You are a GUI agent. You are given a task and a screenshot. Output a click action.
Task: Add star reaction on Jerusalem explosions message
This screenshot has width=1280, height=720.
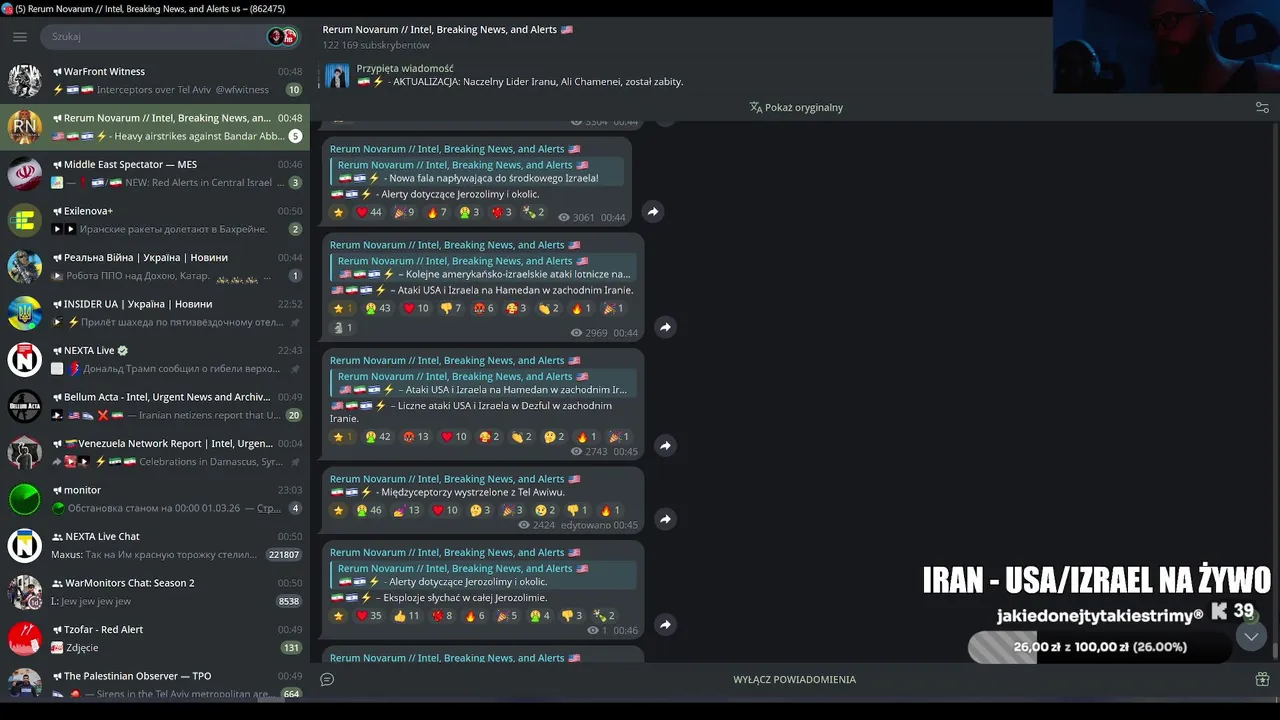[x=338, y=616]
